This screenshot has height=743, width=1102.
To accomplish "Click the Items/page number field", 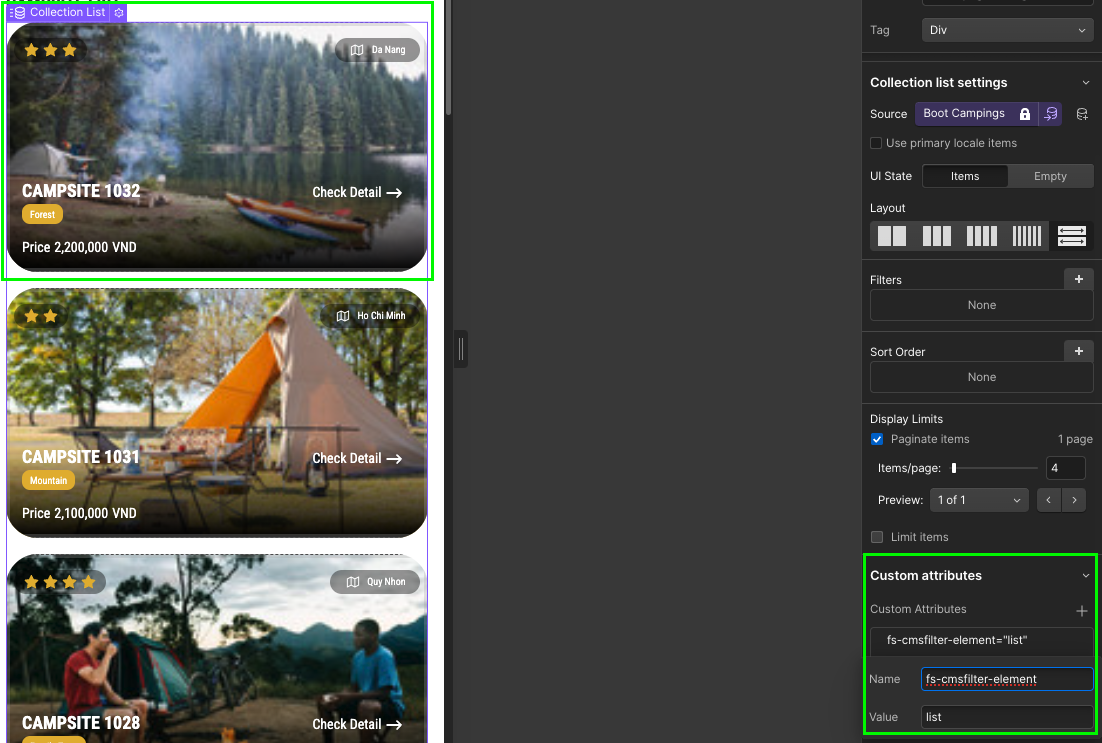I will pos(1065,468).
